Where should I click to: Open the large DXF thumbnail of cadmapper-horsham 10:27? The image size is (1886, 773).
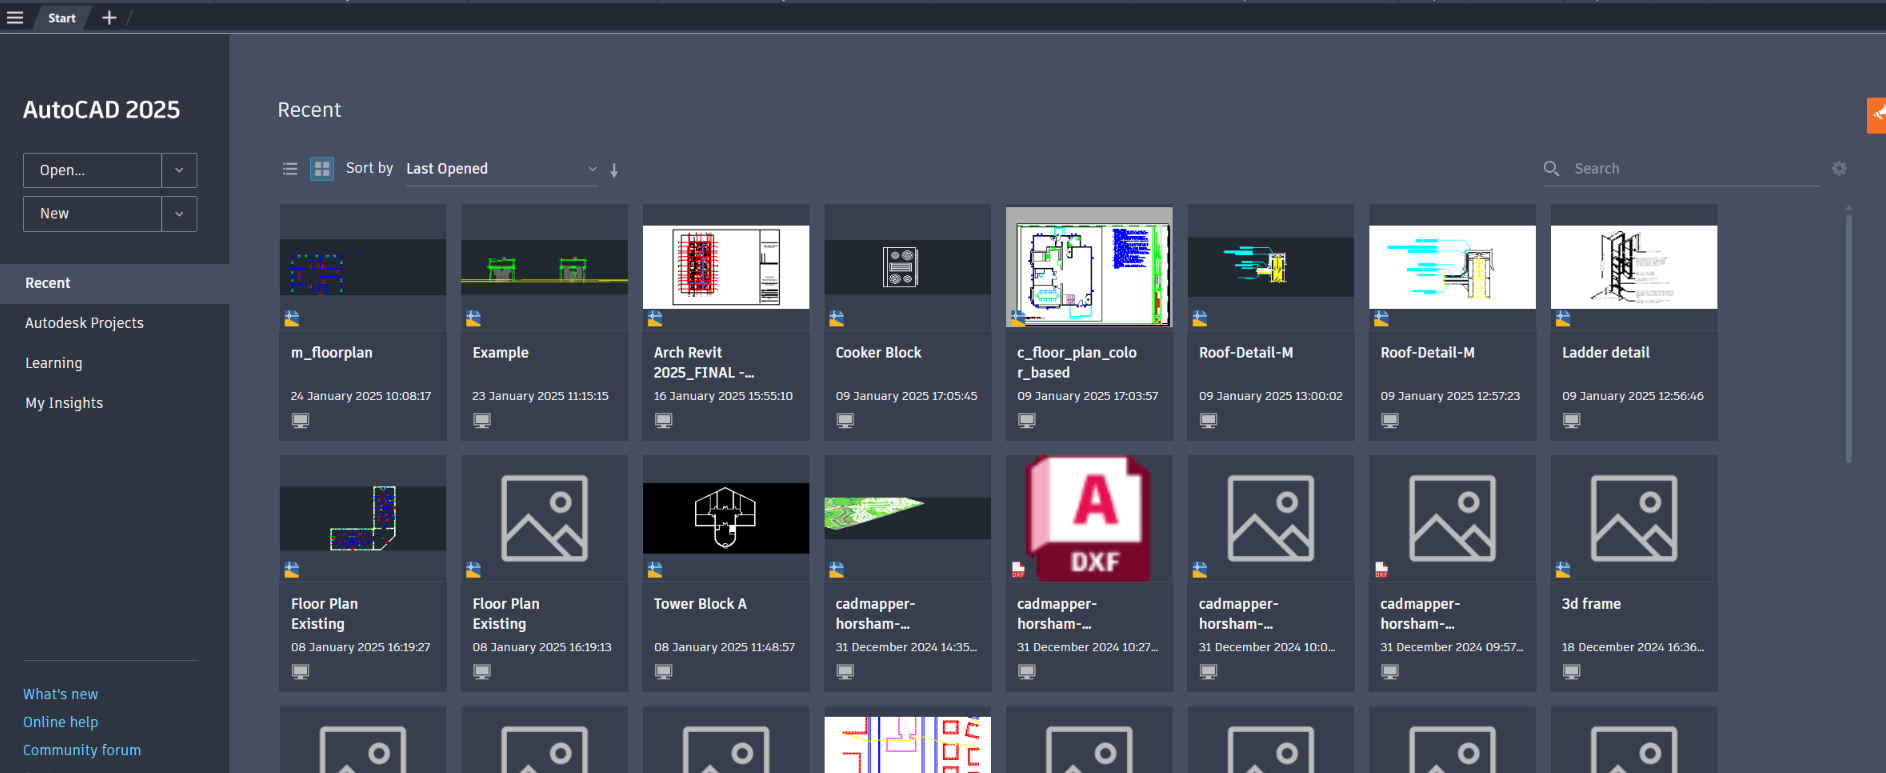(x=1089, y=518)
